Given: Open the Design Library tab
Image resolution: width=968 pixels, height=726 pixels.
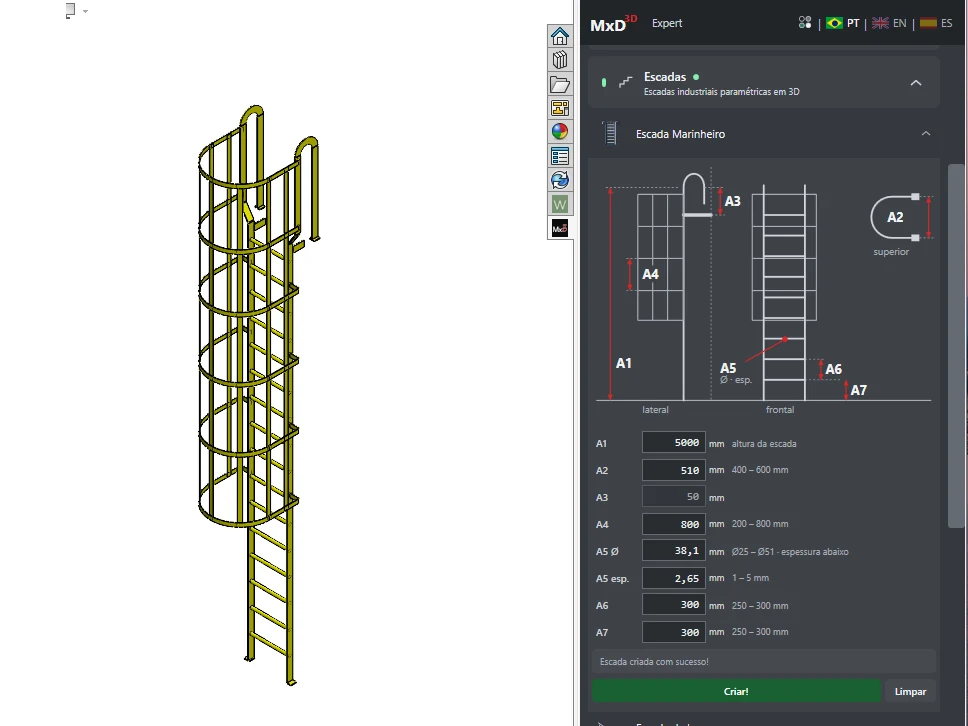Looking at the screenshot, I should click(560, 60).
